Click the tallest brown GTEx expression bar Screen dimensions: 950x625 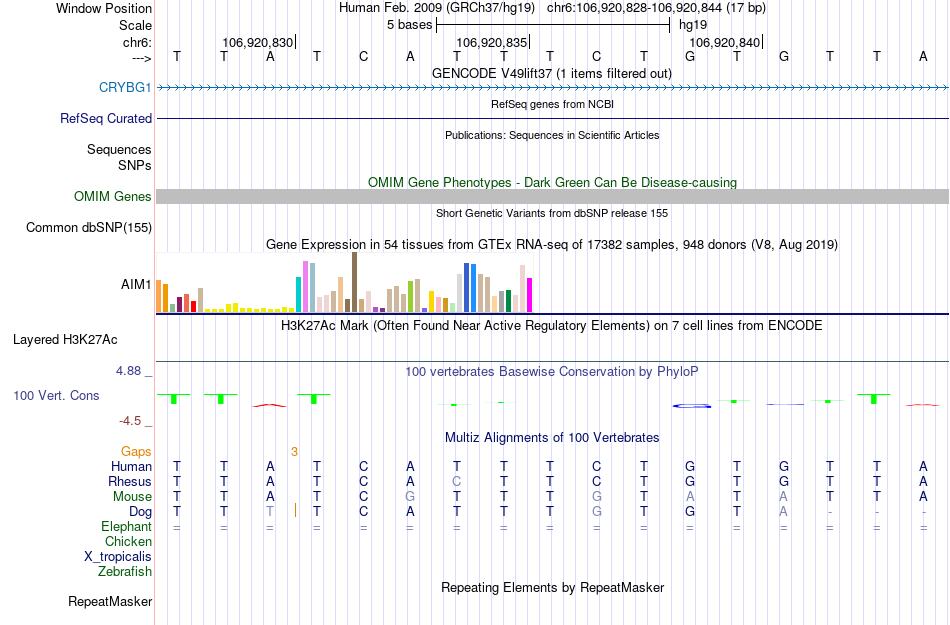pyautogui.click(x=354, y=282)
